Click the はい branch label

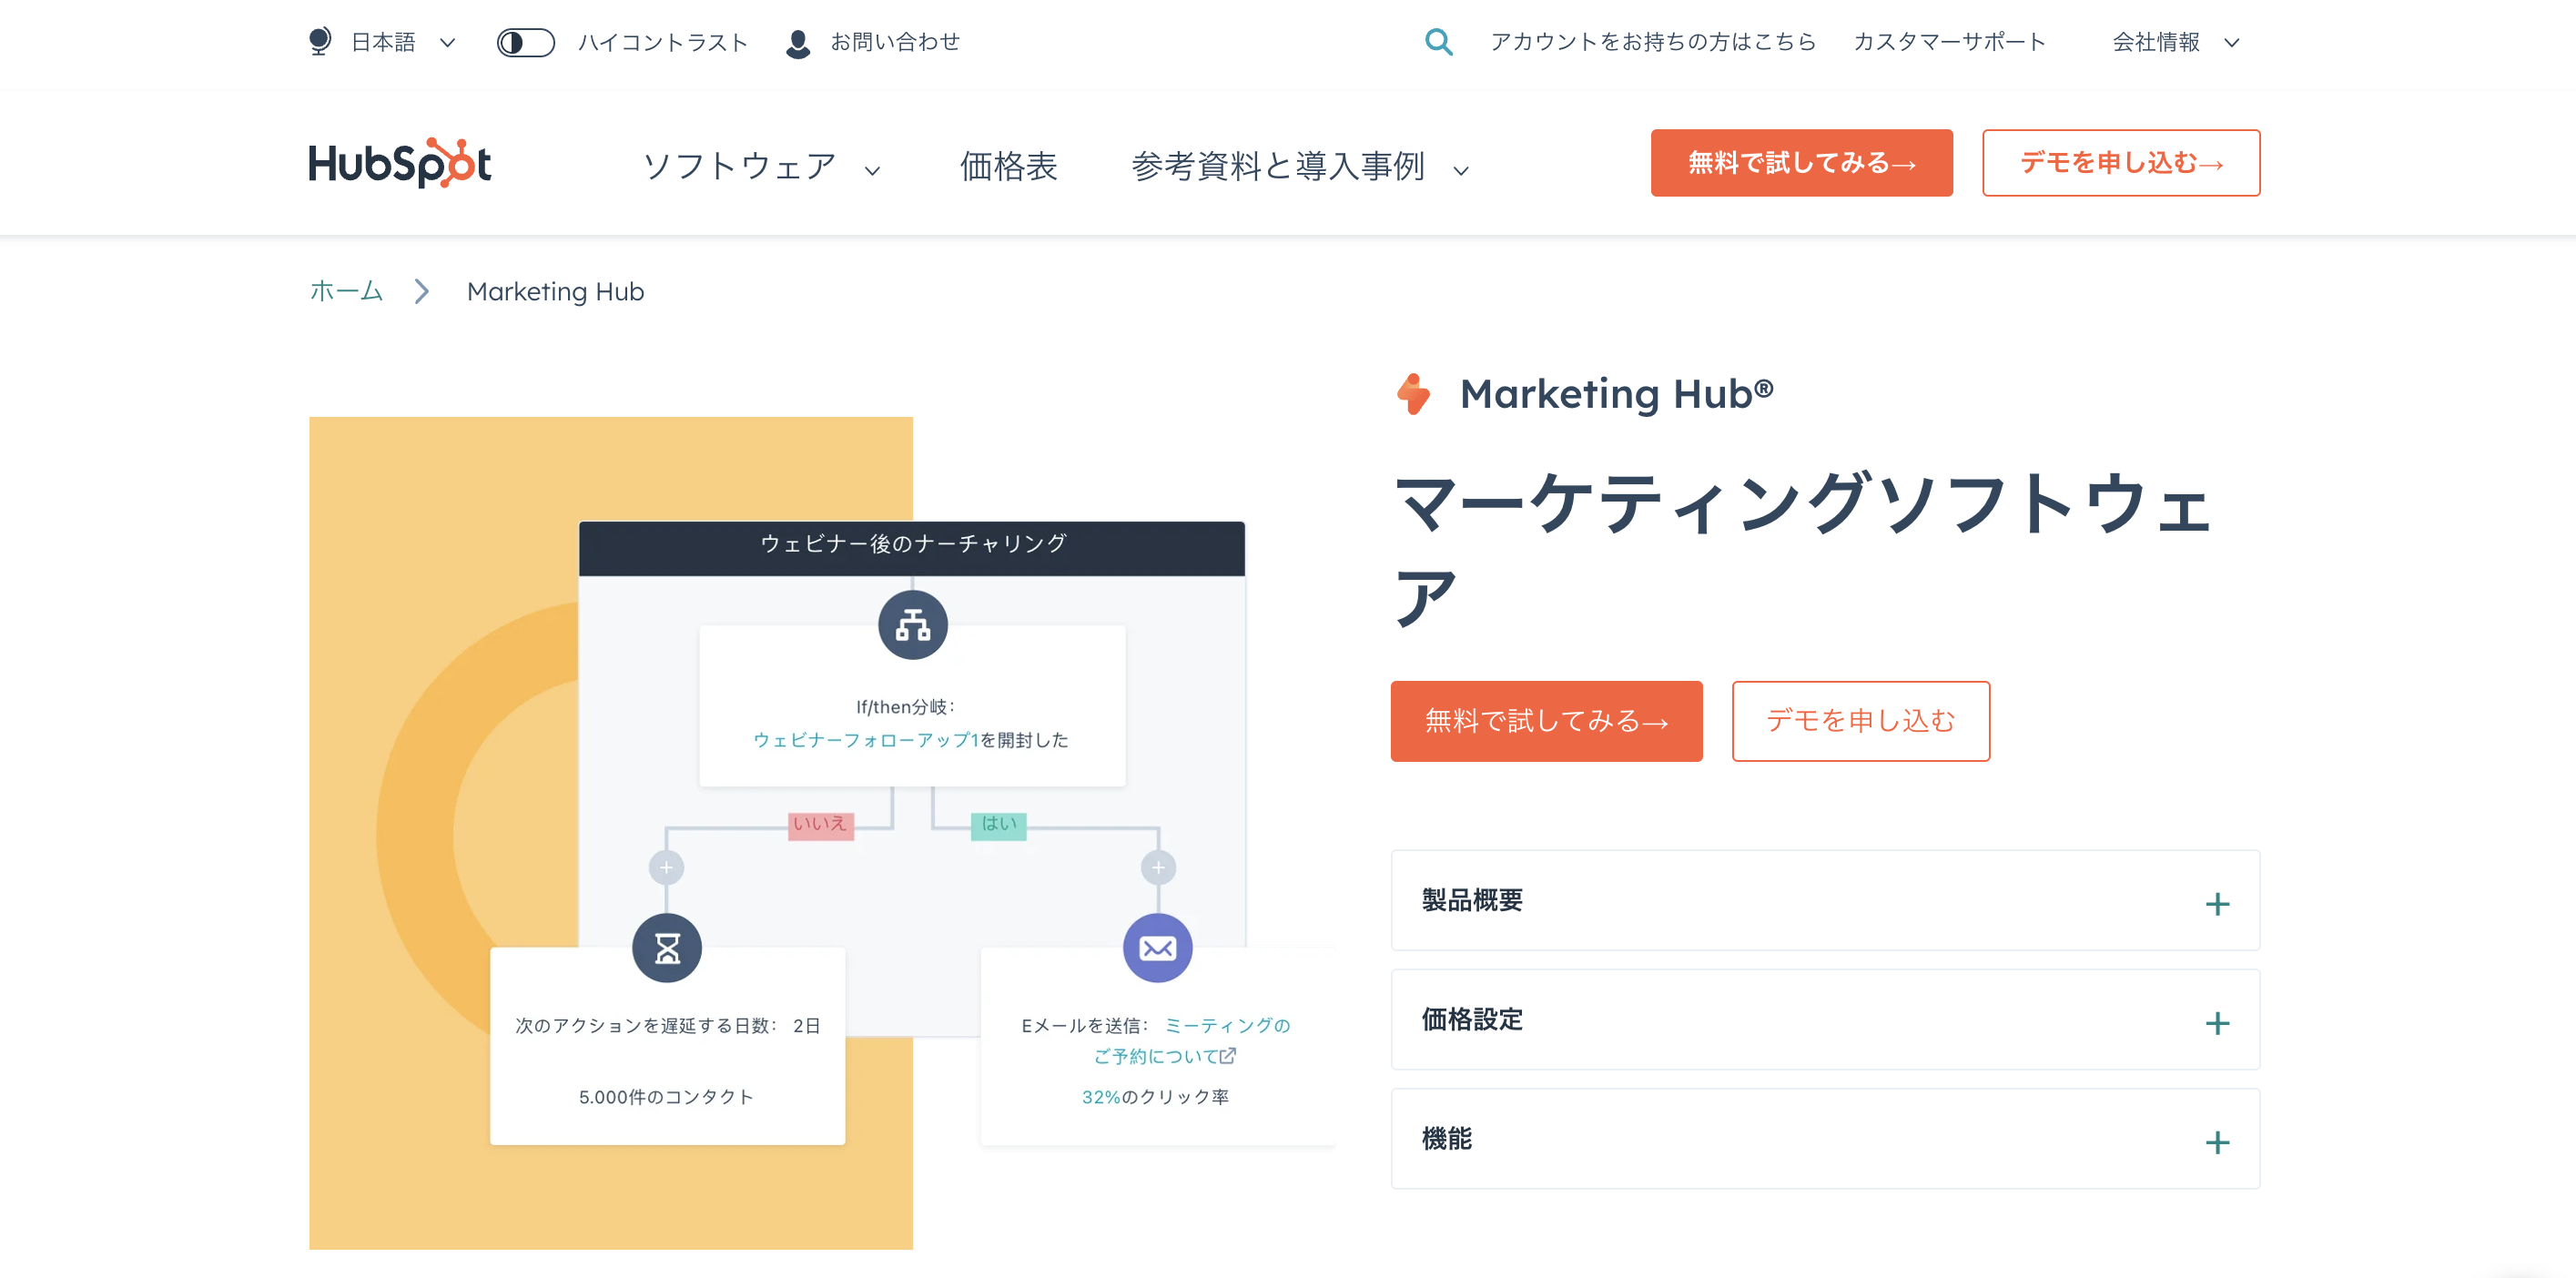[x=998, y=825]
